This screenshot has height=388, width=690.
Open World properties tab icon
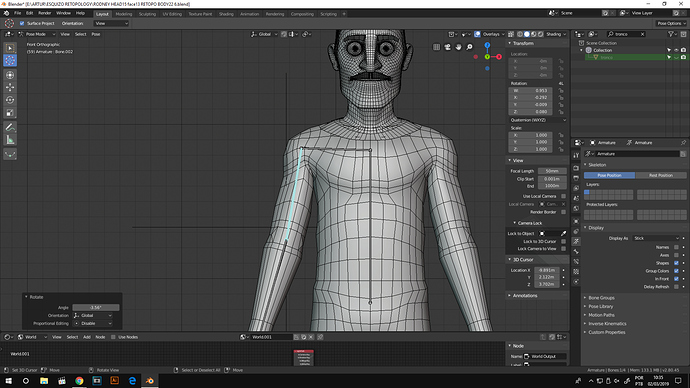point(576,209)
